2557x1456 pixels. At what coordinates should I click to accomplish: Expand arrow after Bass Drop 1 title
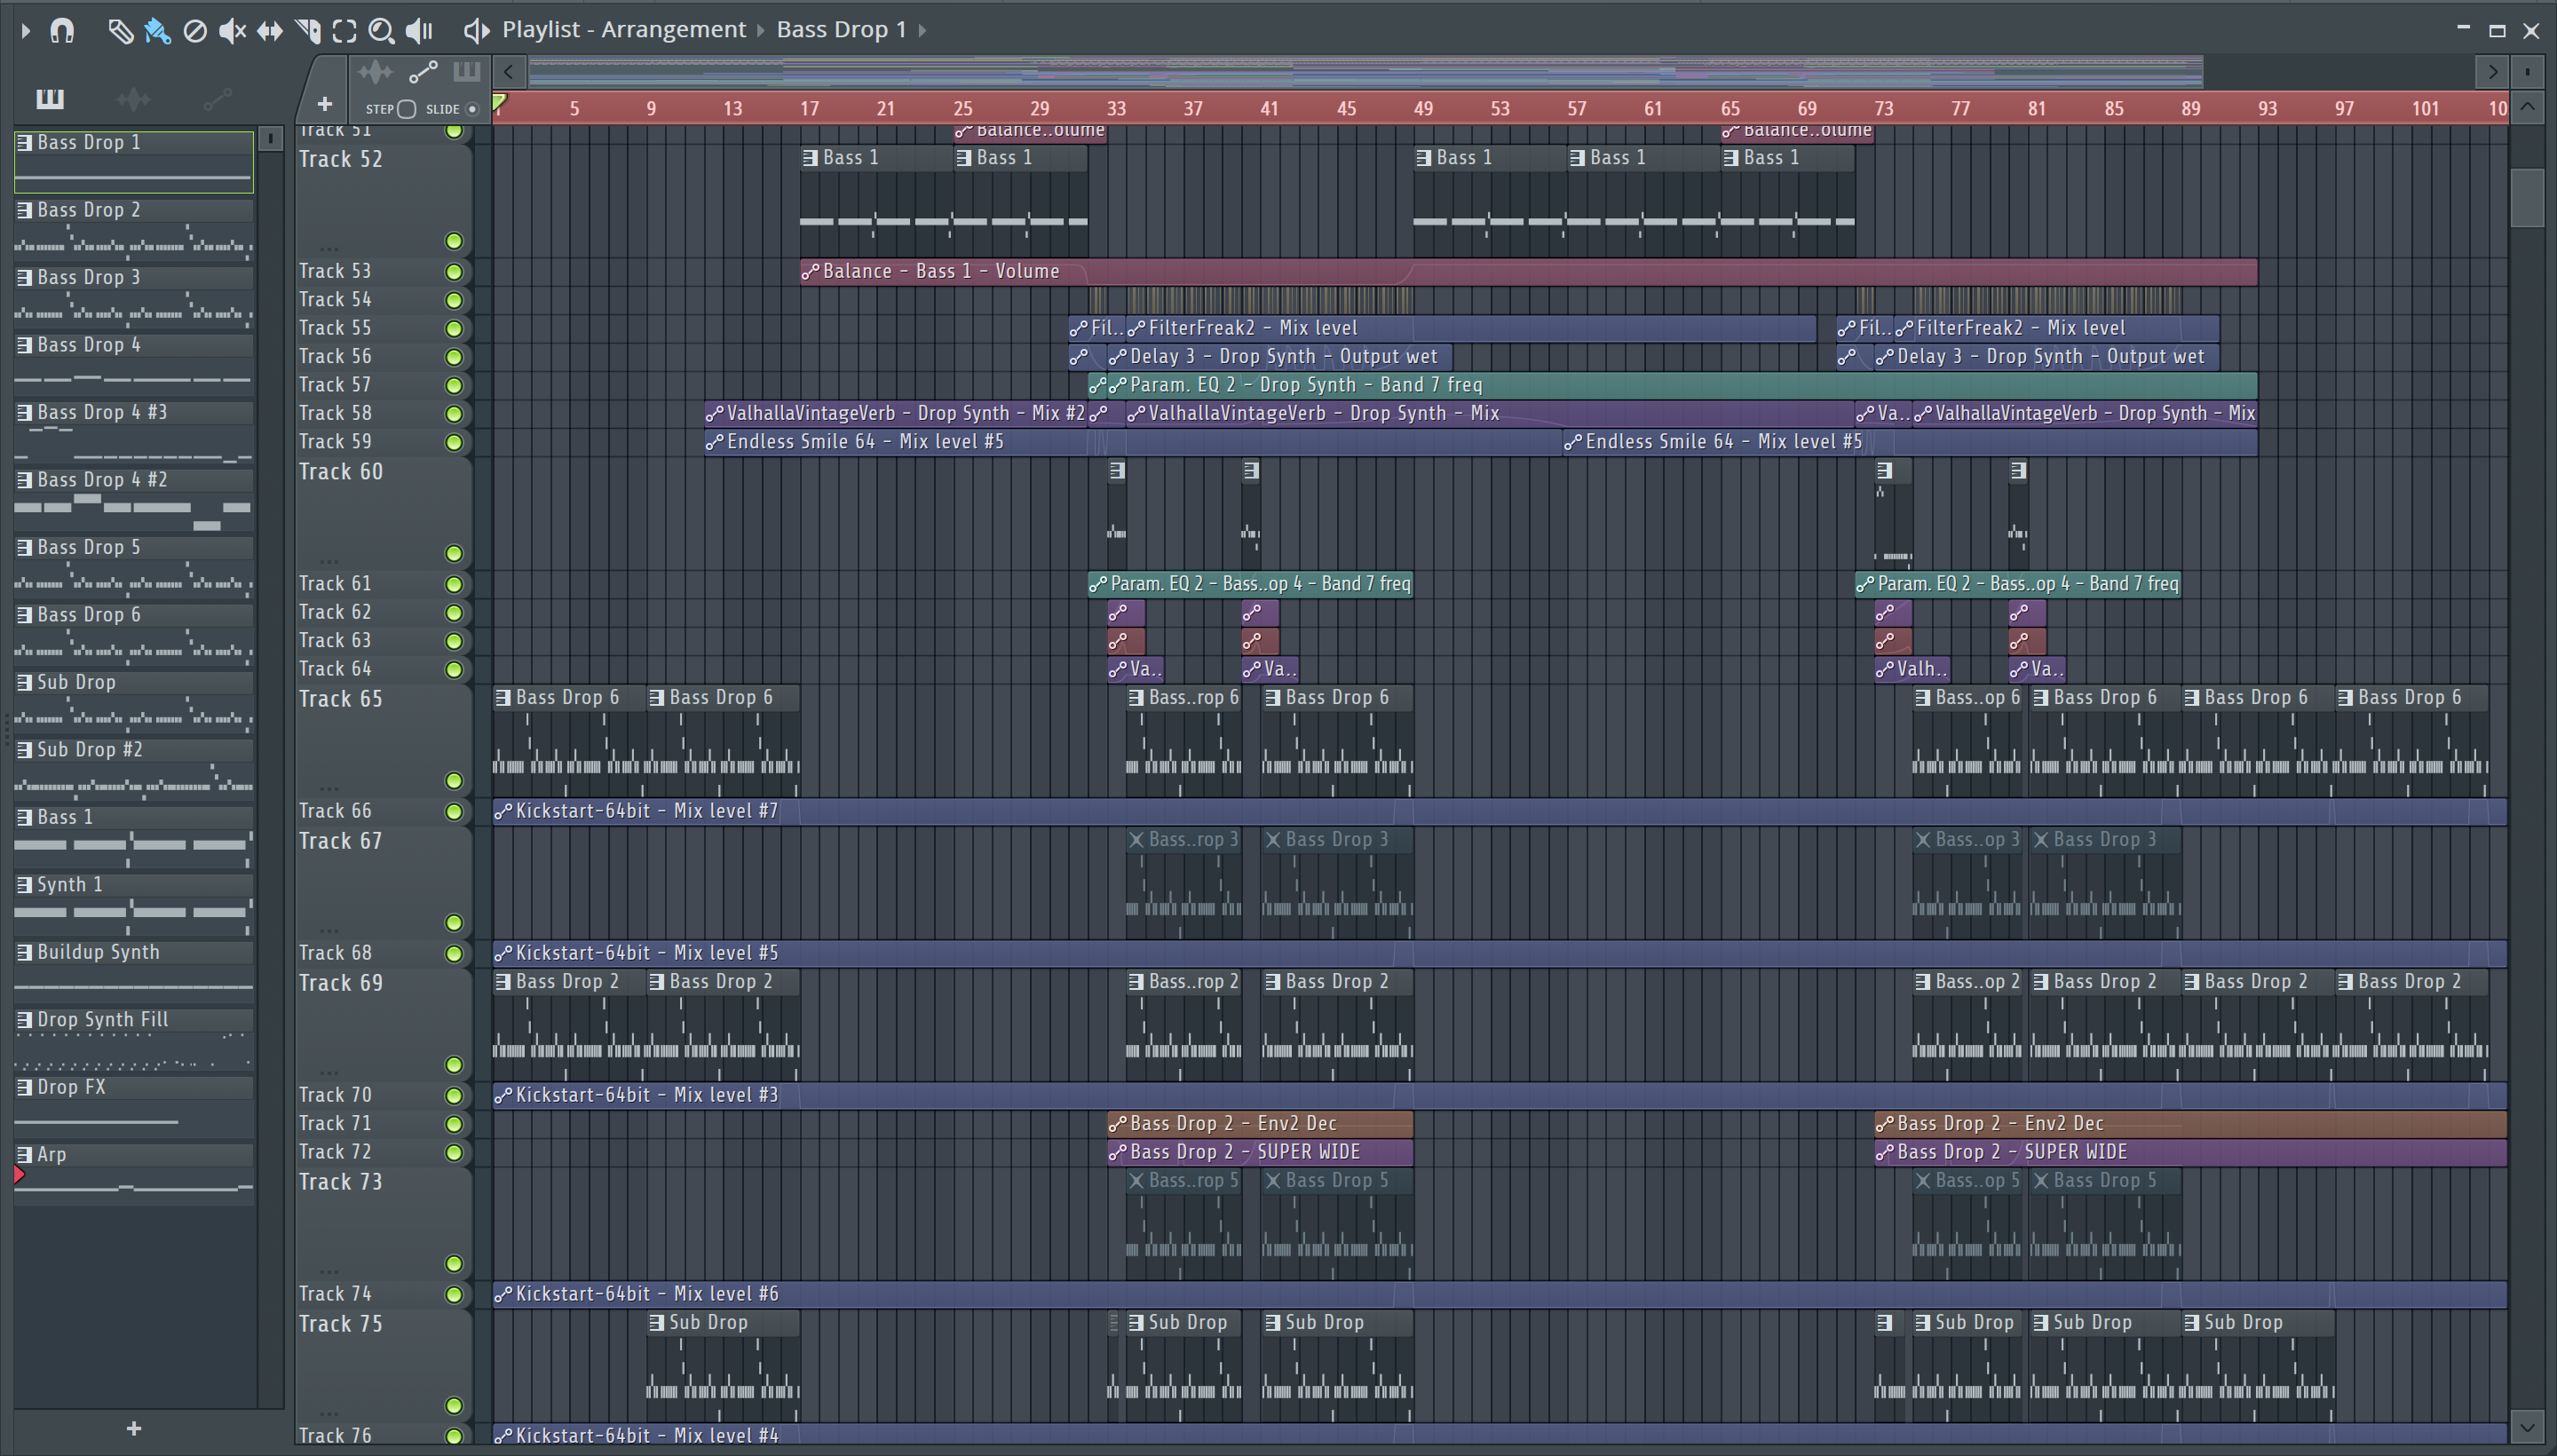(x=922, y=30)
